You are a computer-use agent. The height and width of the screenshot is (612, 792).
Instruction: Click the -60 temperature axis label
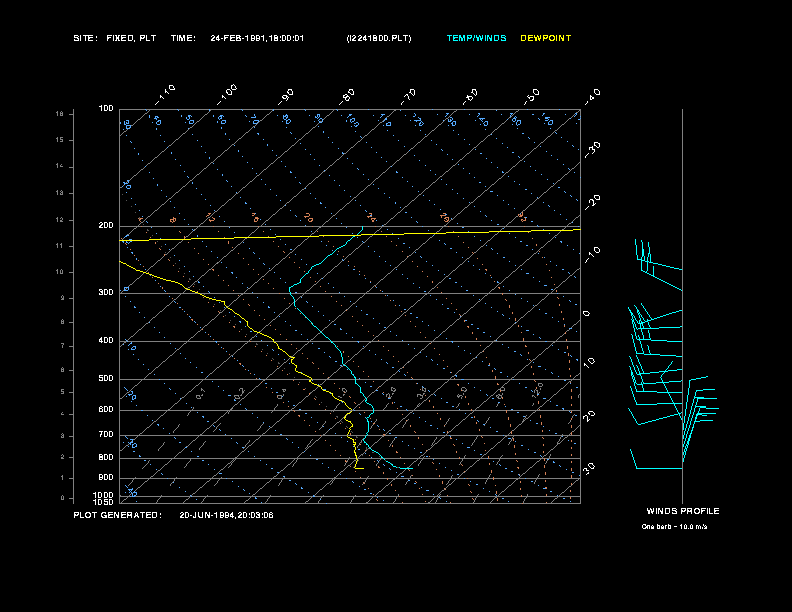coord(470,96)
